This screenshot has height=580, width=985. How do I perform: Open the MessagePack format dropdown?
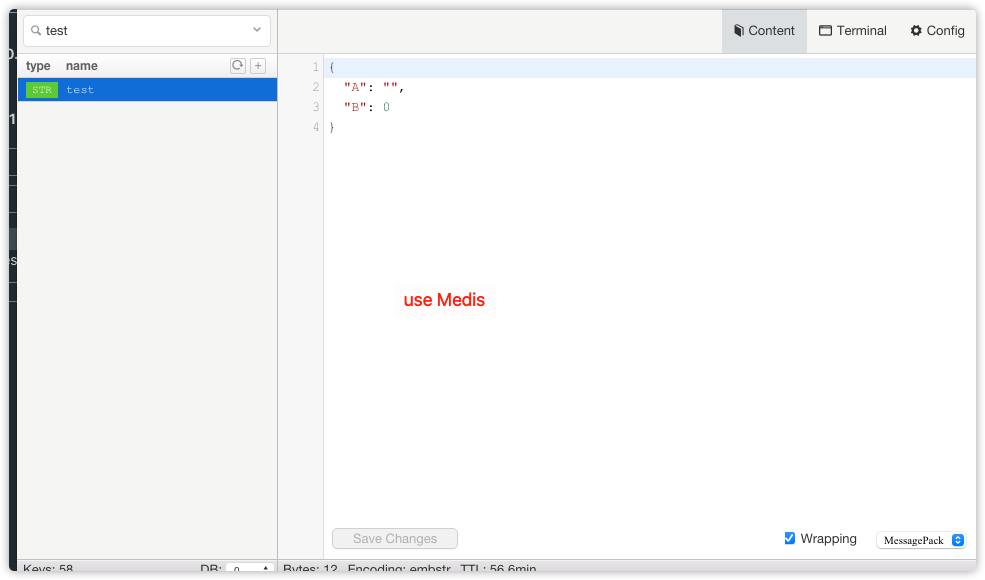click(x=919, y=539)
